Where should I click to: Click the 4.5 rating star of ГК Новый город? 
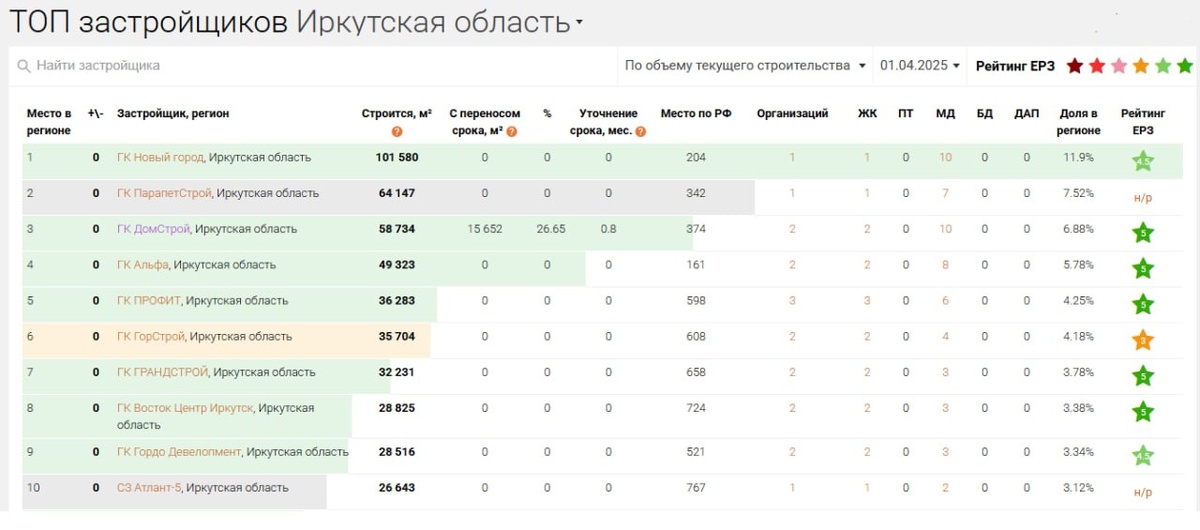click(x=1143, y=160)
